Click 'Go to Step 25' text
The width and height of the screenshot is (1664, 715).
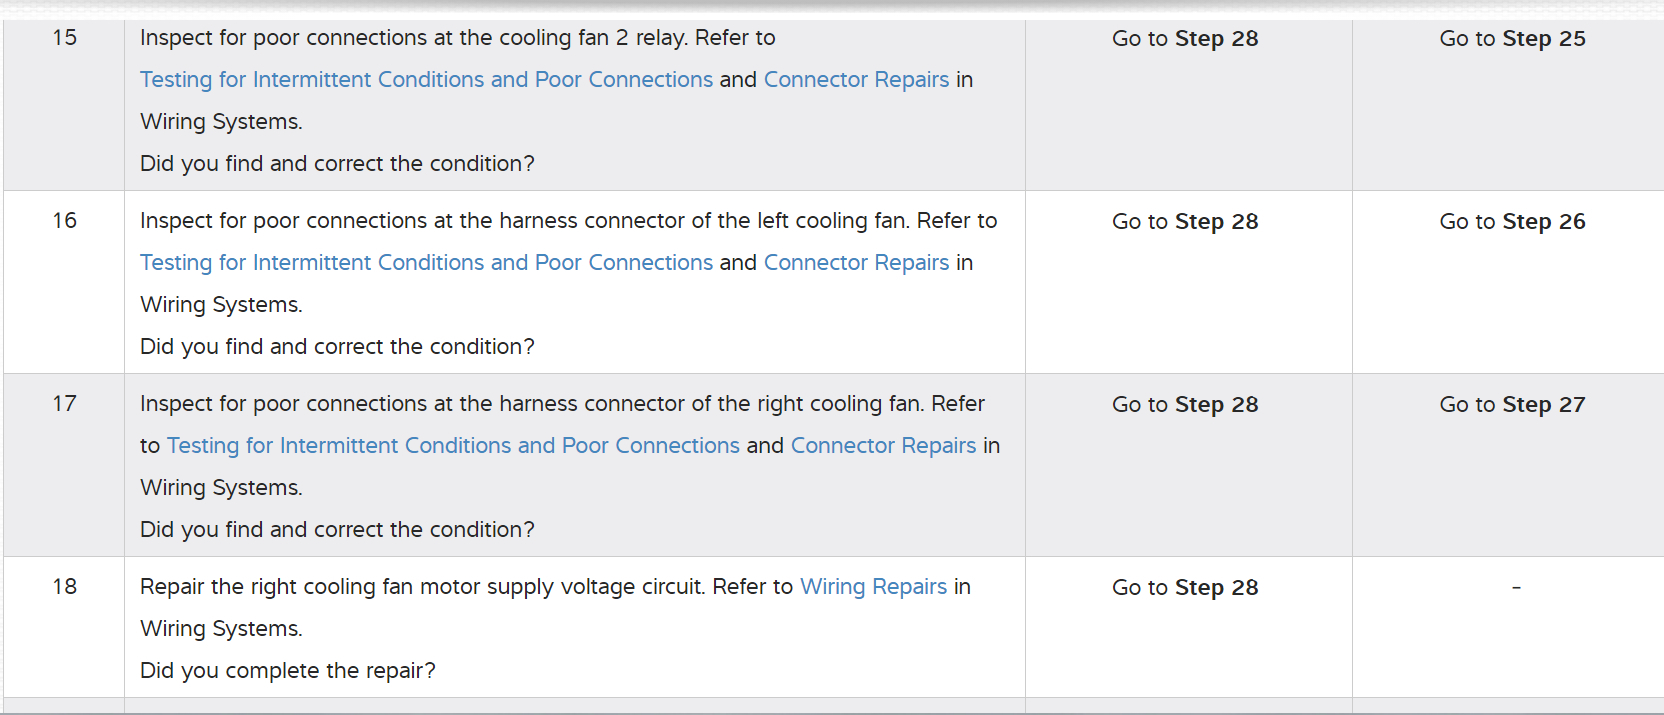click(1512, 39)
